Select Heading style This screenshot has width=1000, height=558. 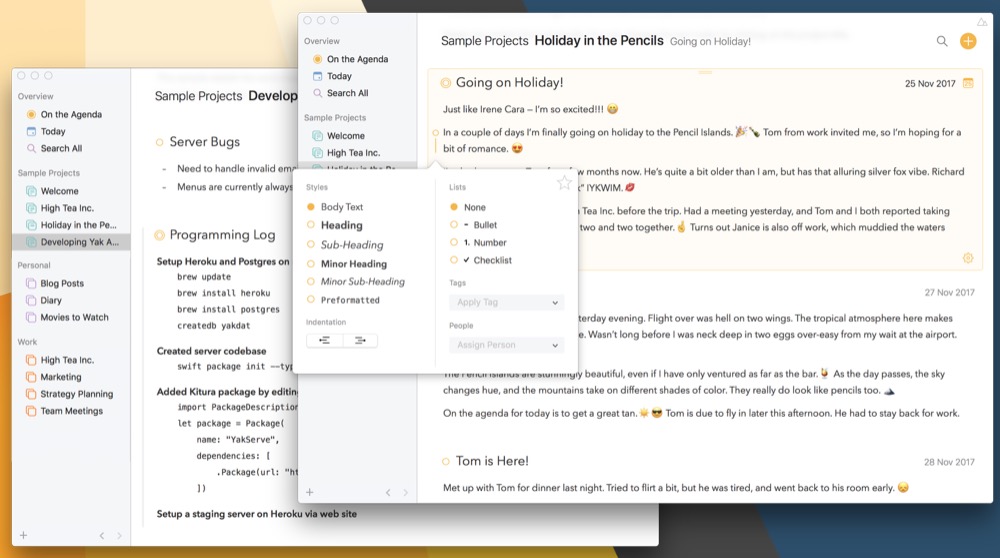335,225
